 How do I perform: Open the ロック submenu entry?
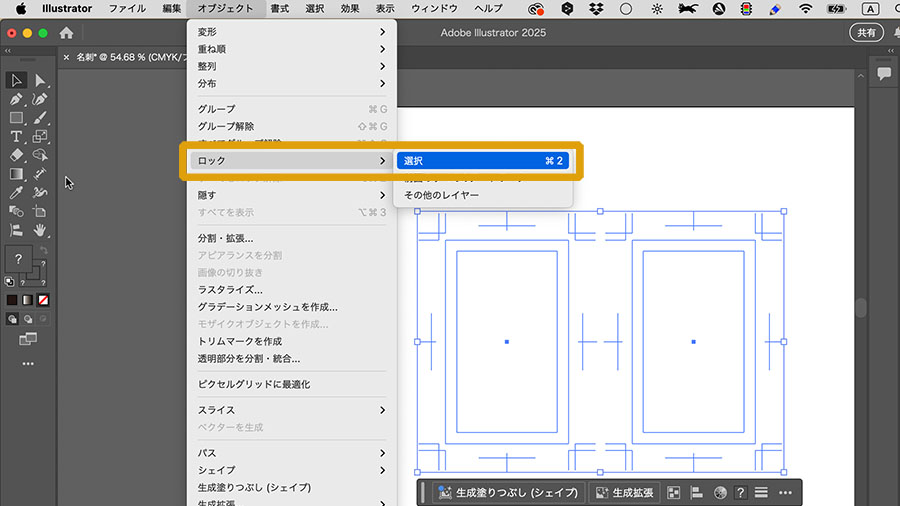pyautogui.click(x=292, y=161)
